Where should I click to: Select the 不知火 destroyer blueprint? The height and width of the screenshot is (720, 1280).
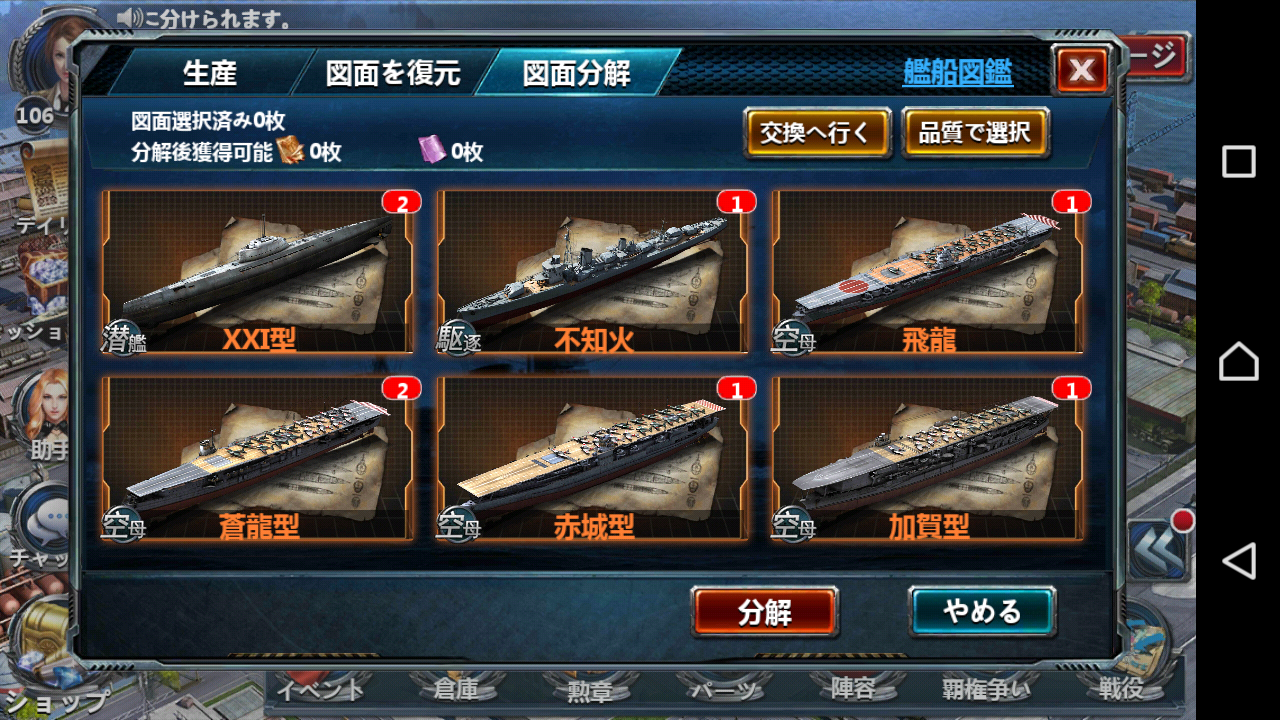click(592, 272)
